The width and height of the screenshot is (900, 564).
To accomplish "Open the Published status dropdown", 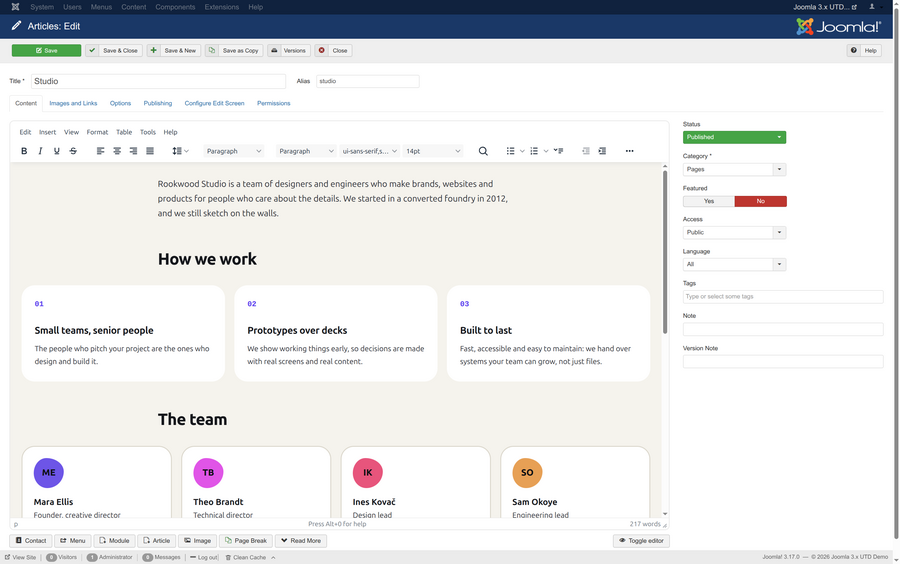I will coord(734,137).
